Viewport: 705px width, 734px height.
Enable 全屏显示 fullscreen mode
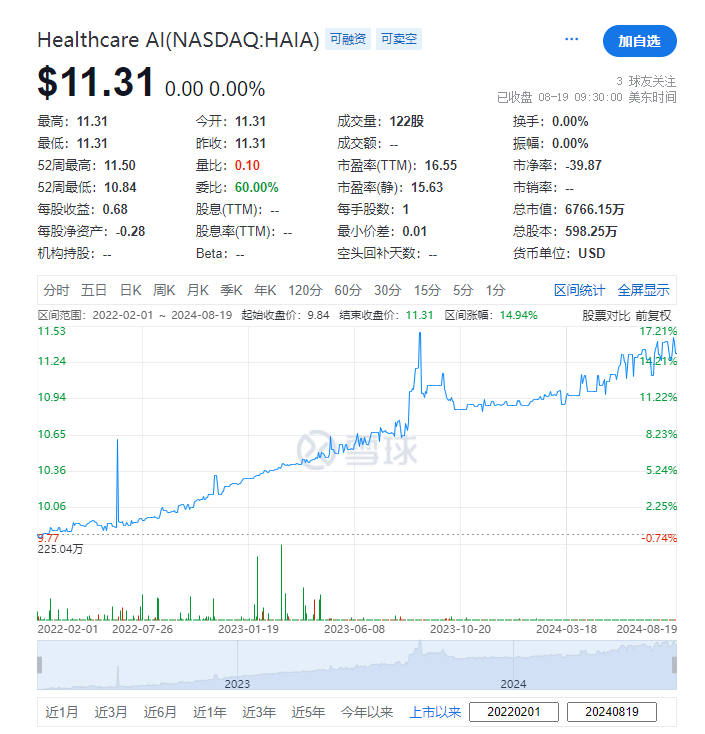pos(643,290)
